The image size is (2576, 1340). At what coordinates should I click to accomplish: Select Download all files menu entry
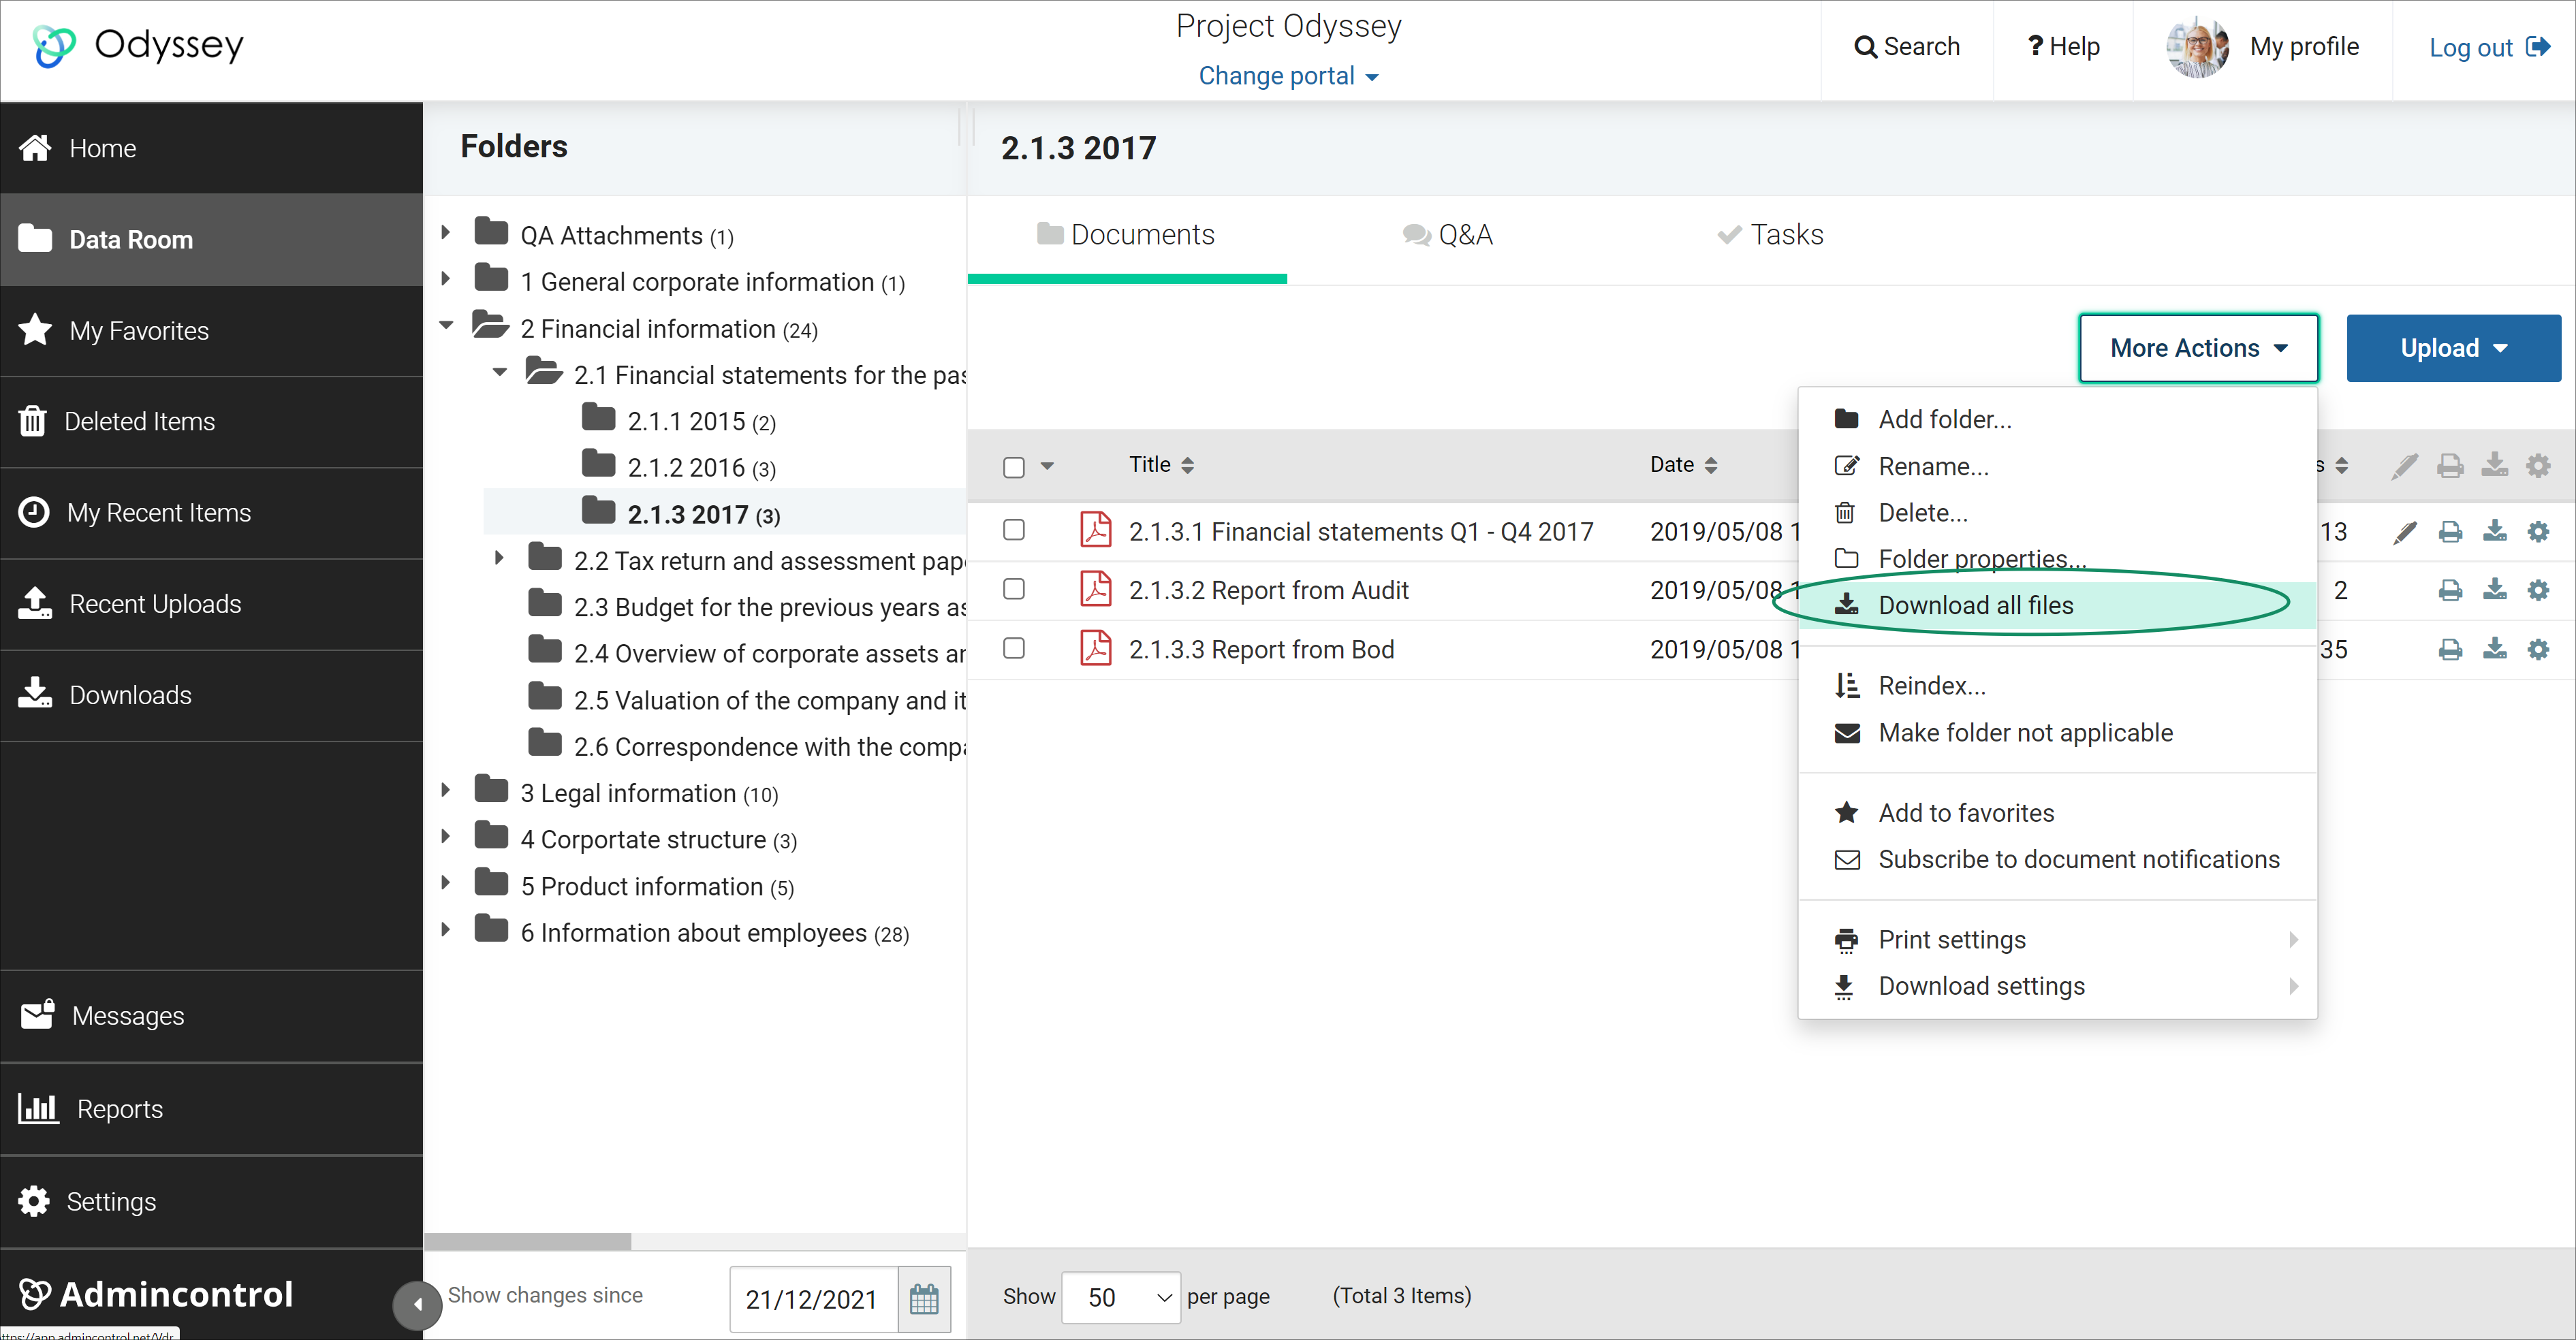2057,605
